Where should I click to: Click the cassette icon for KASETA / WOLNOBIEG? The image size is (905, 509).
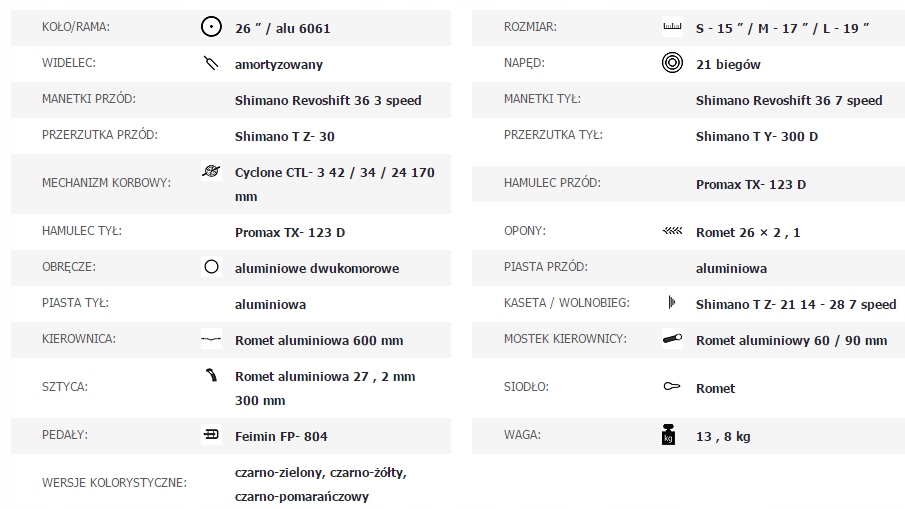pyautogui.click(x=672, y=303)
